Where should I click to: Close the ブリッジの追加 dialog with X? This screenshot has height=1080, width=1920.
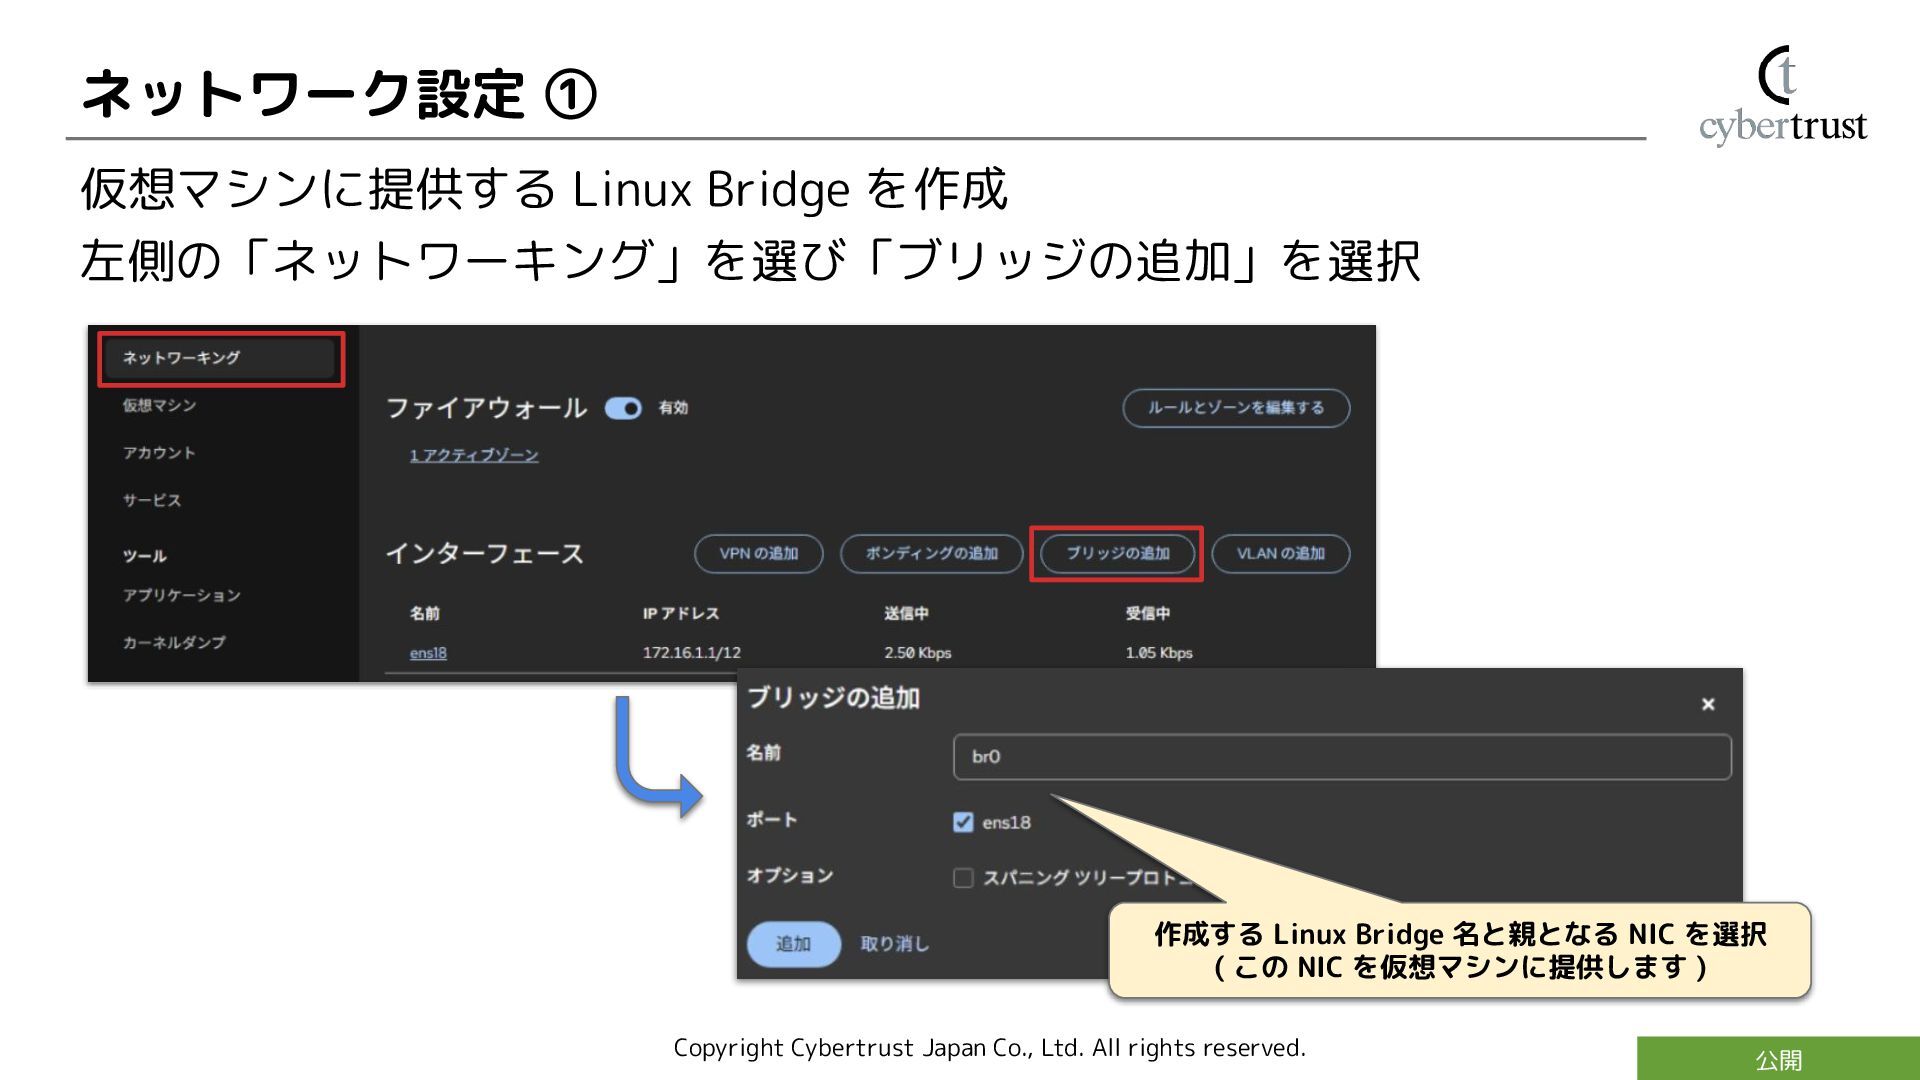pos(1708,704)
